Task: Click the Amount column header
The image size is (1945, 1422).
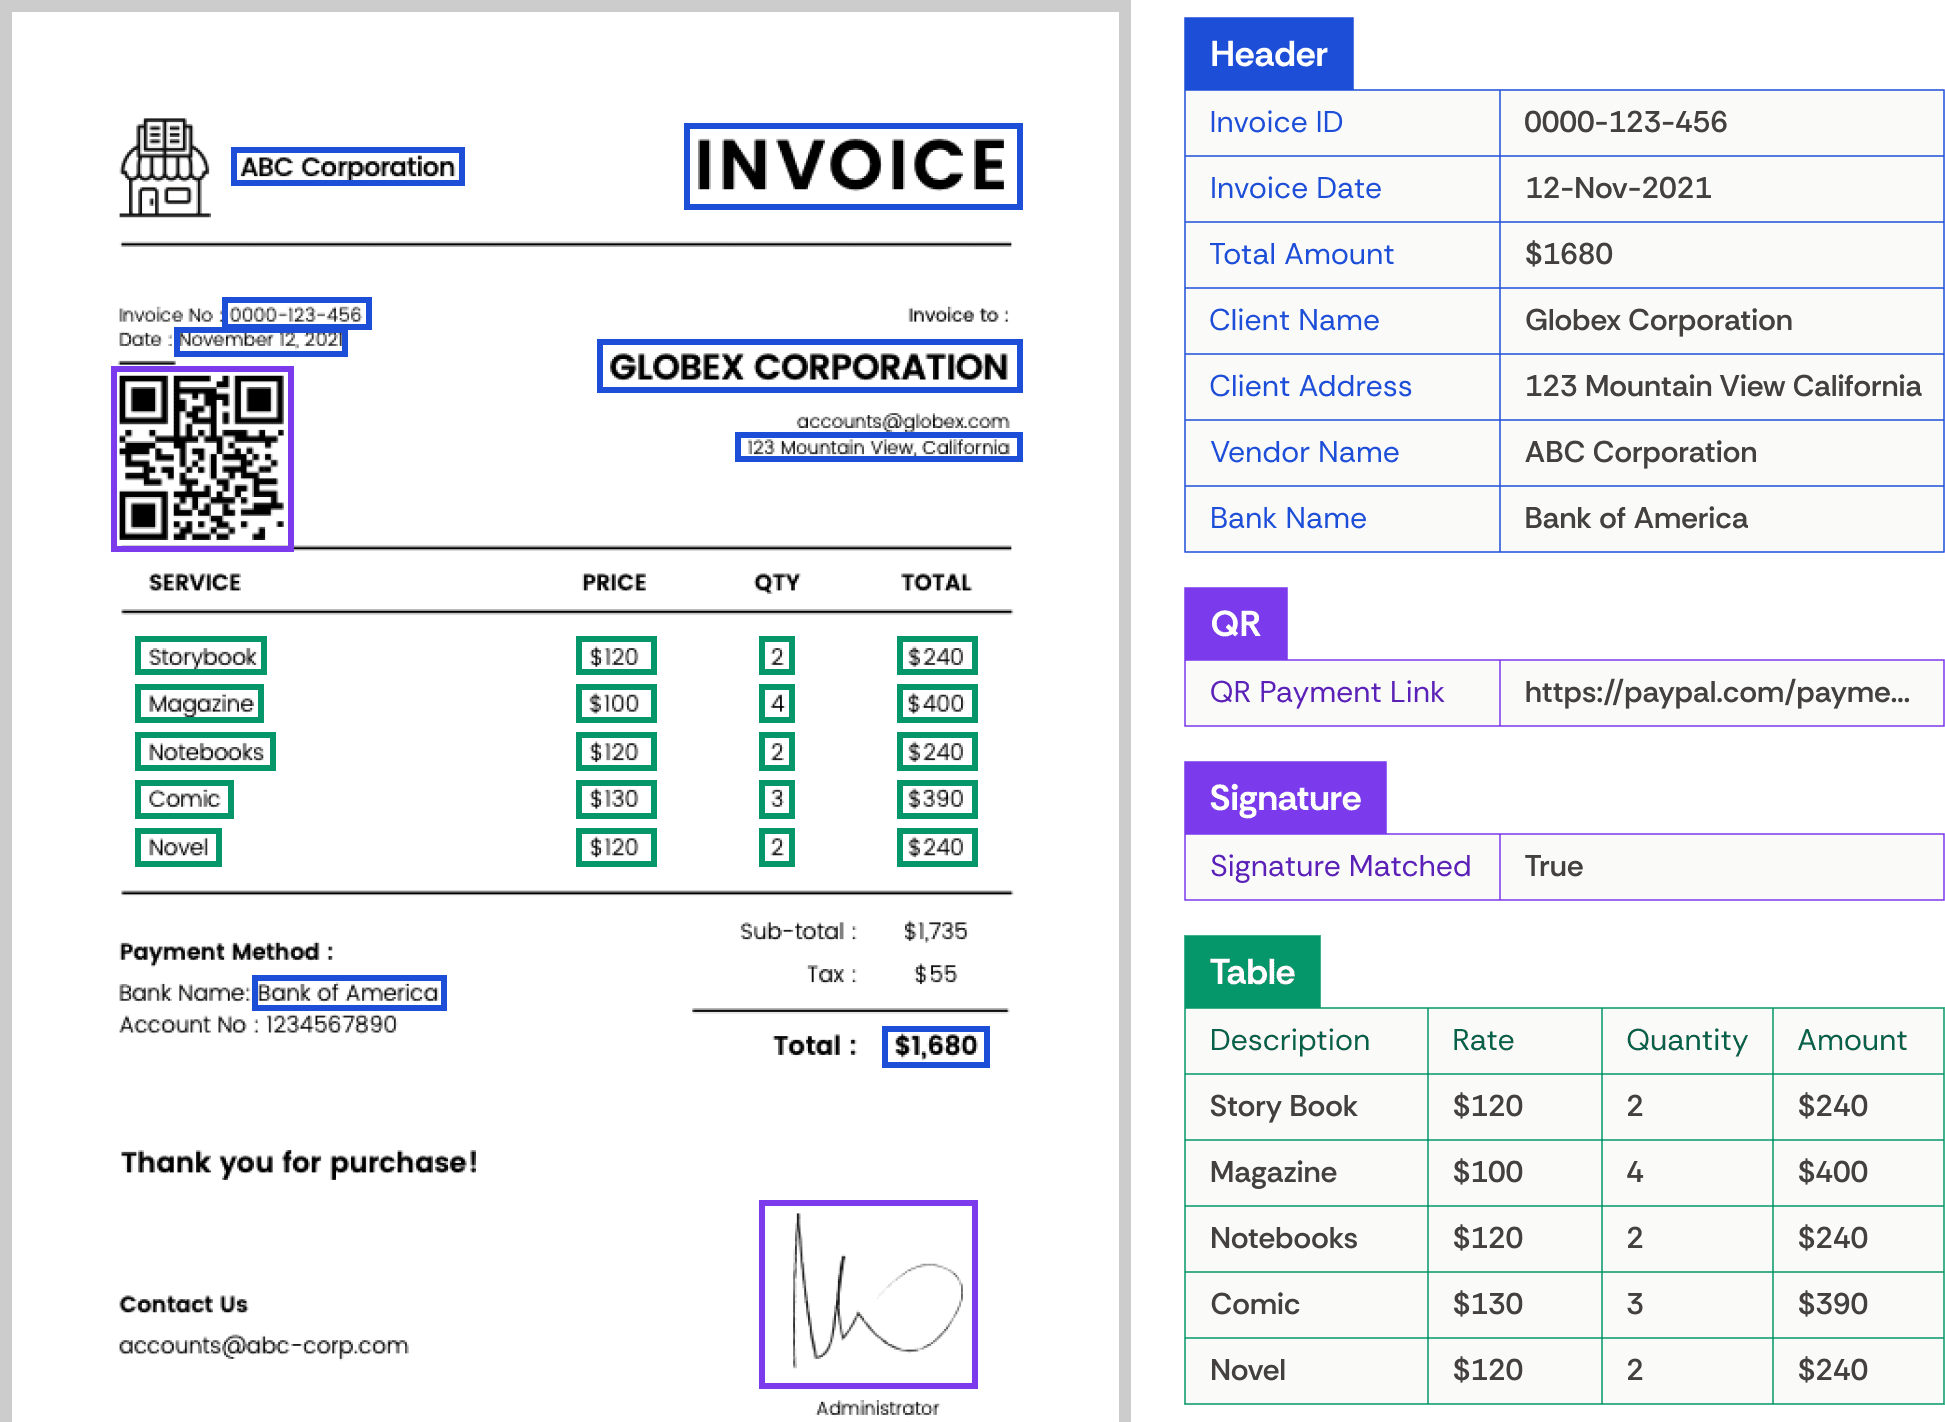Action: point(1852,1040)
